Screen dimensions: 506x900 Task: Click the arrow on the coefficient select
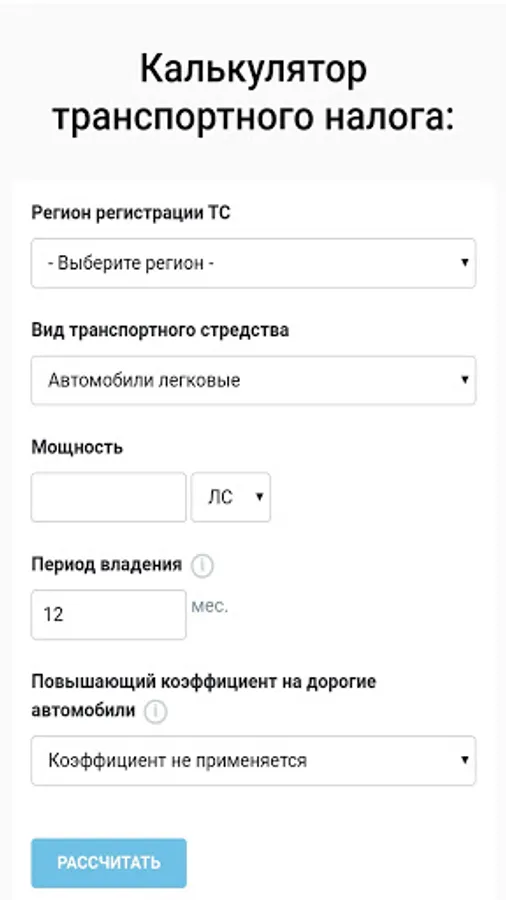tap(465, 760)
